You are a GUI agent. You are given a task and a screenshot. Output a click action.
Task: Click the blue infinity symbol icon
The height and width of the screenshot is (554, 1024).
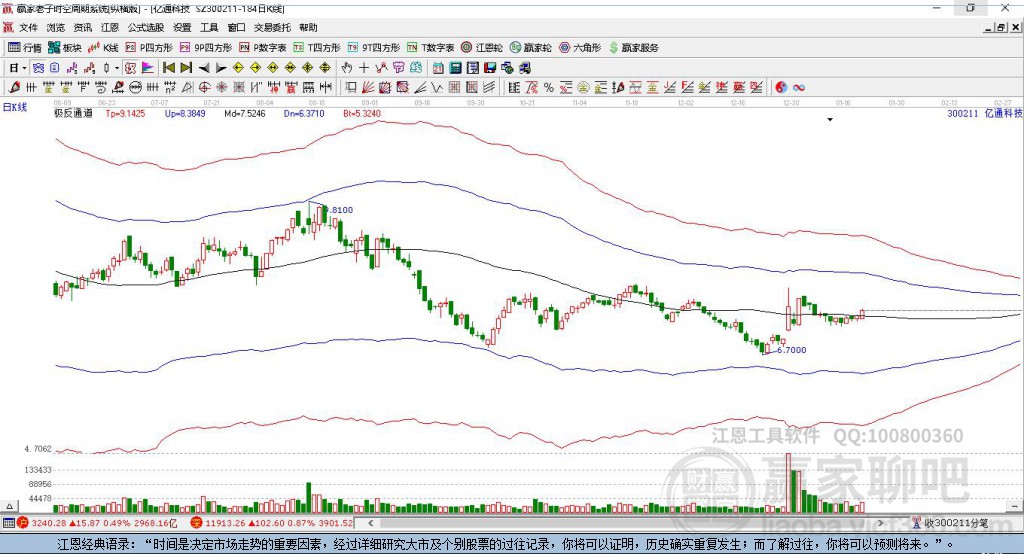click(x=799, y=88)
